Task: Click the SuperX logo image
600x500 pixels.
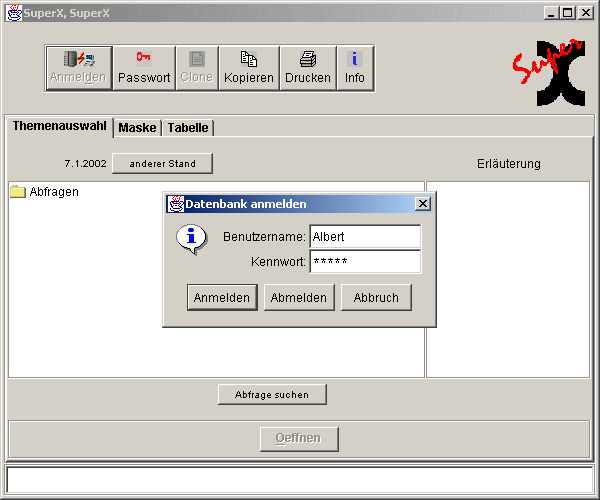Action: coord(549,72)
